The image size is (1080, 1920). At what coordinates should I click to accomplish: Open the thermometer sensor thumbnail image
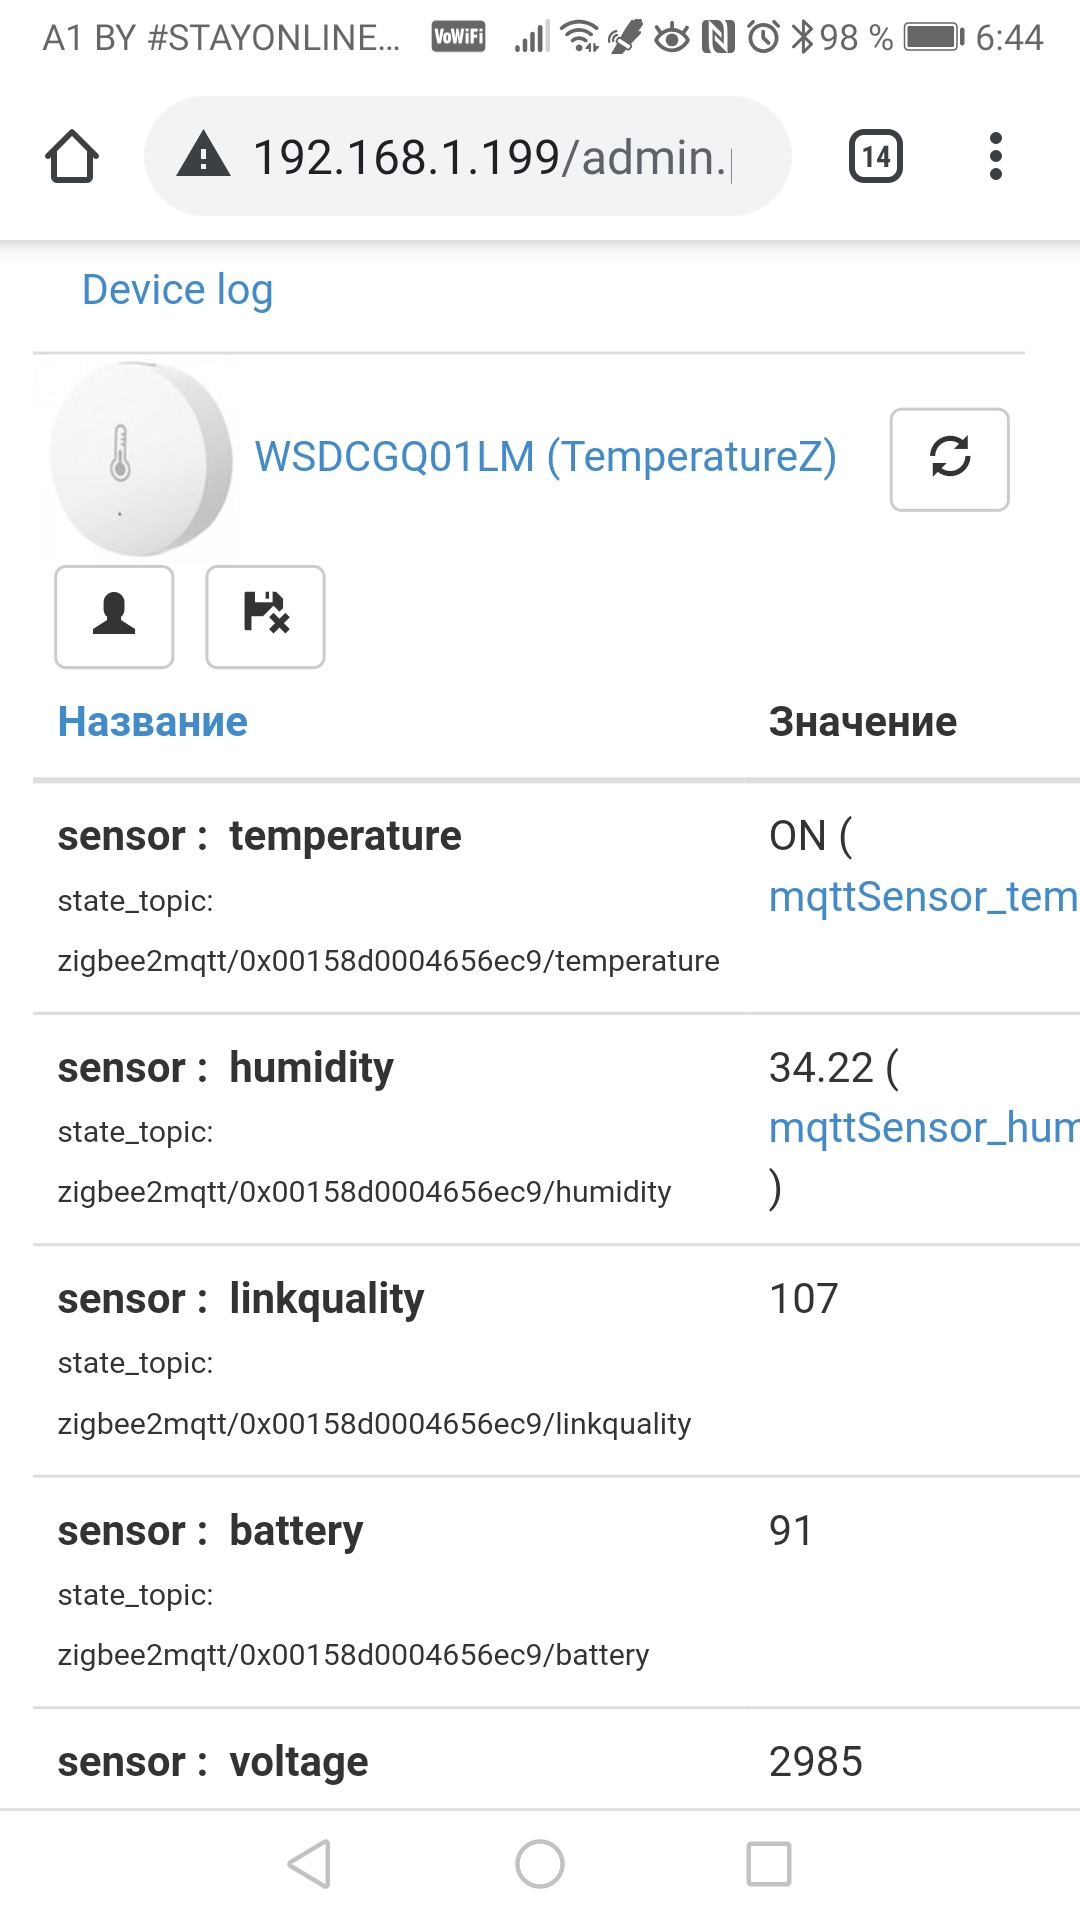pos(140,460)
